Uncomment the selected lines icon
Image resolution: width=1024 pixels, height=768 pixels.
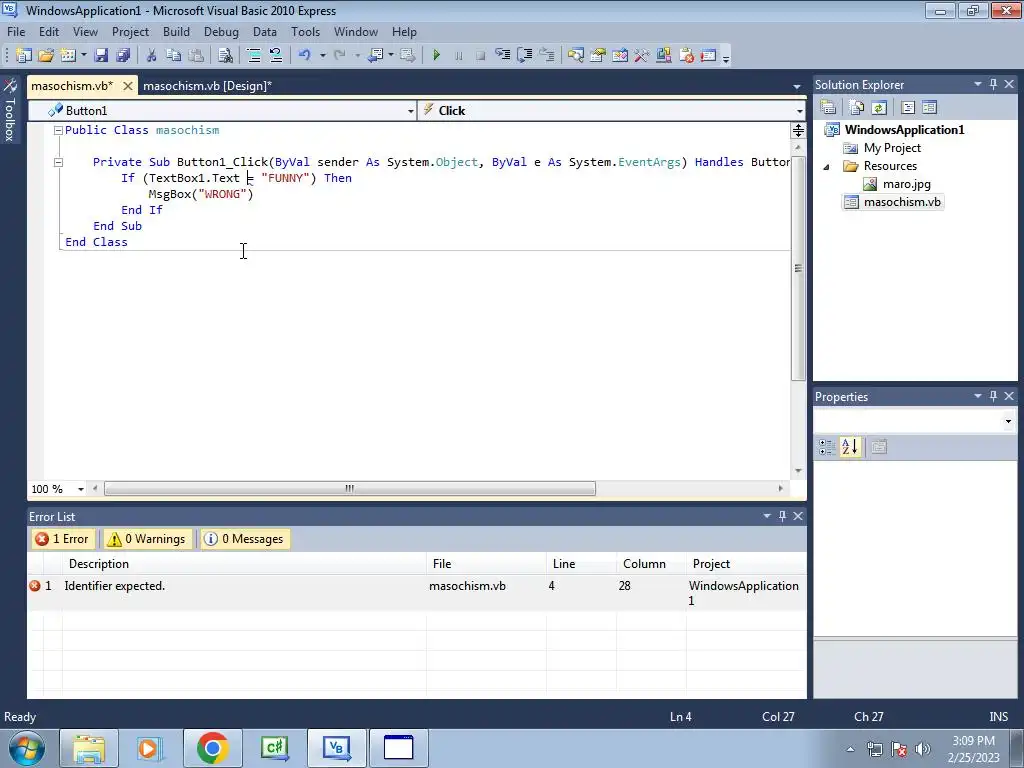pos(276,56)
